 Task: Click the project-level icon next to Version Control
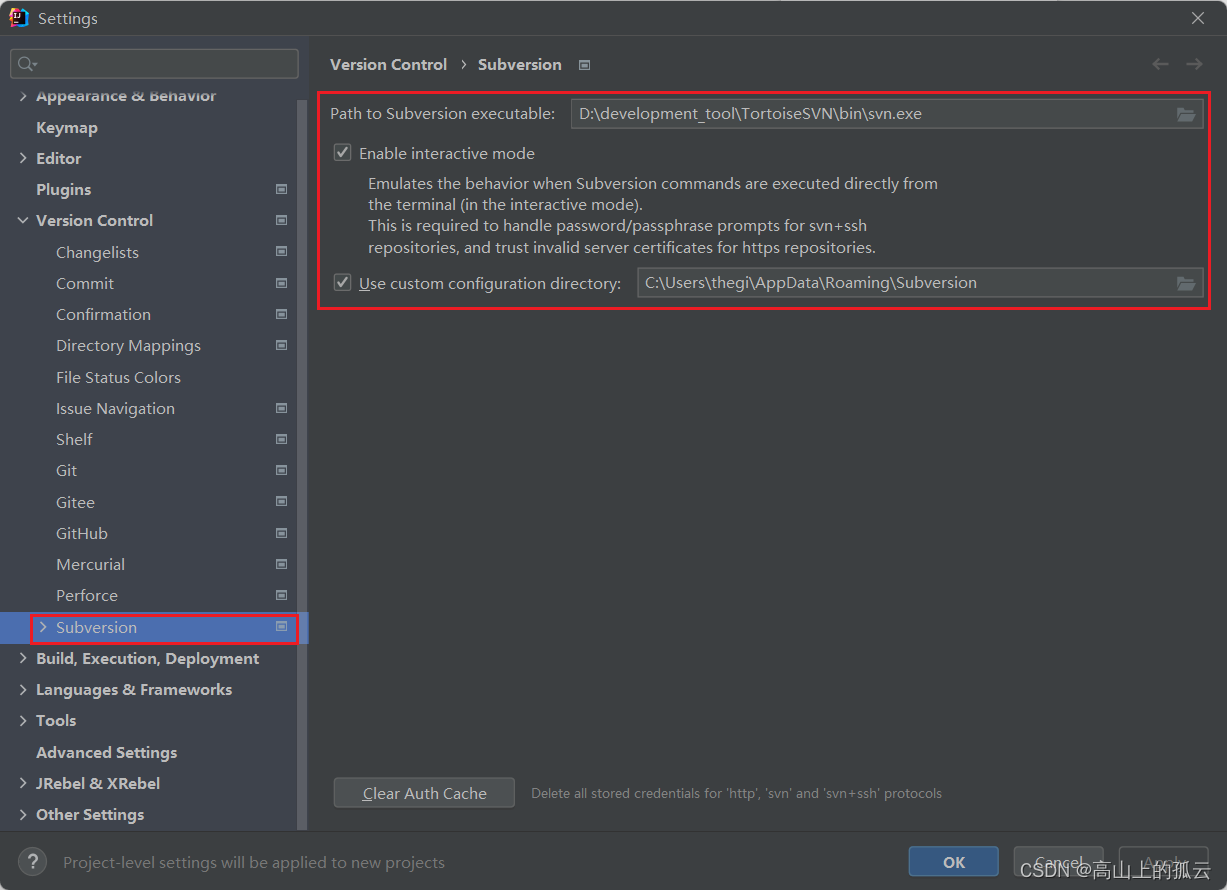281,220
